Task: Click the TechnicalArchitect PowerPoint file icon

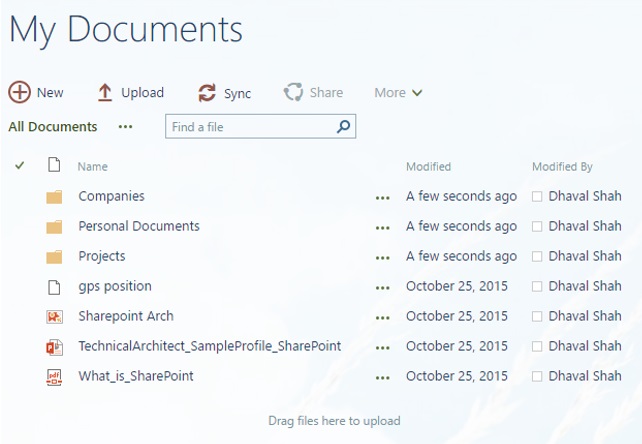Action: tap(54, 347)
